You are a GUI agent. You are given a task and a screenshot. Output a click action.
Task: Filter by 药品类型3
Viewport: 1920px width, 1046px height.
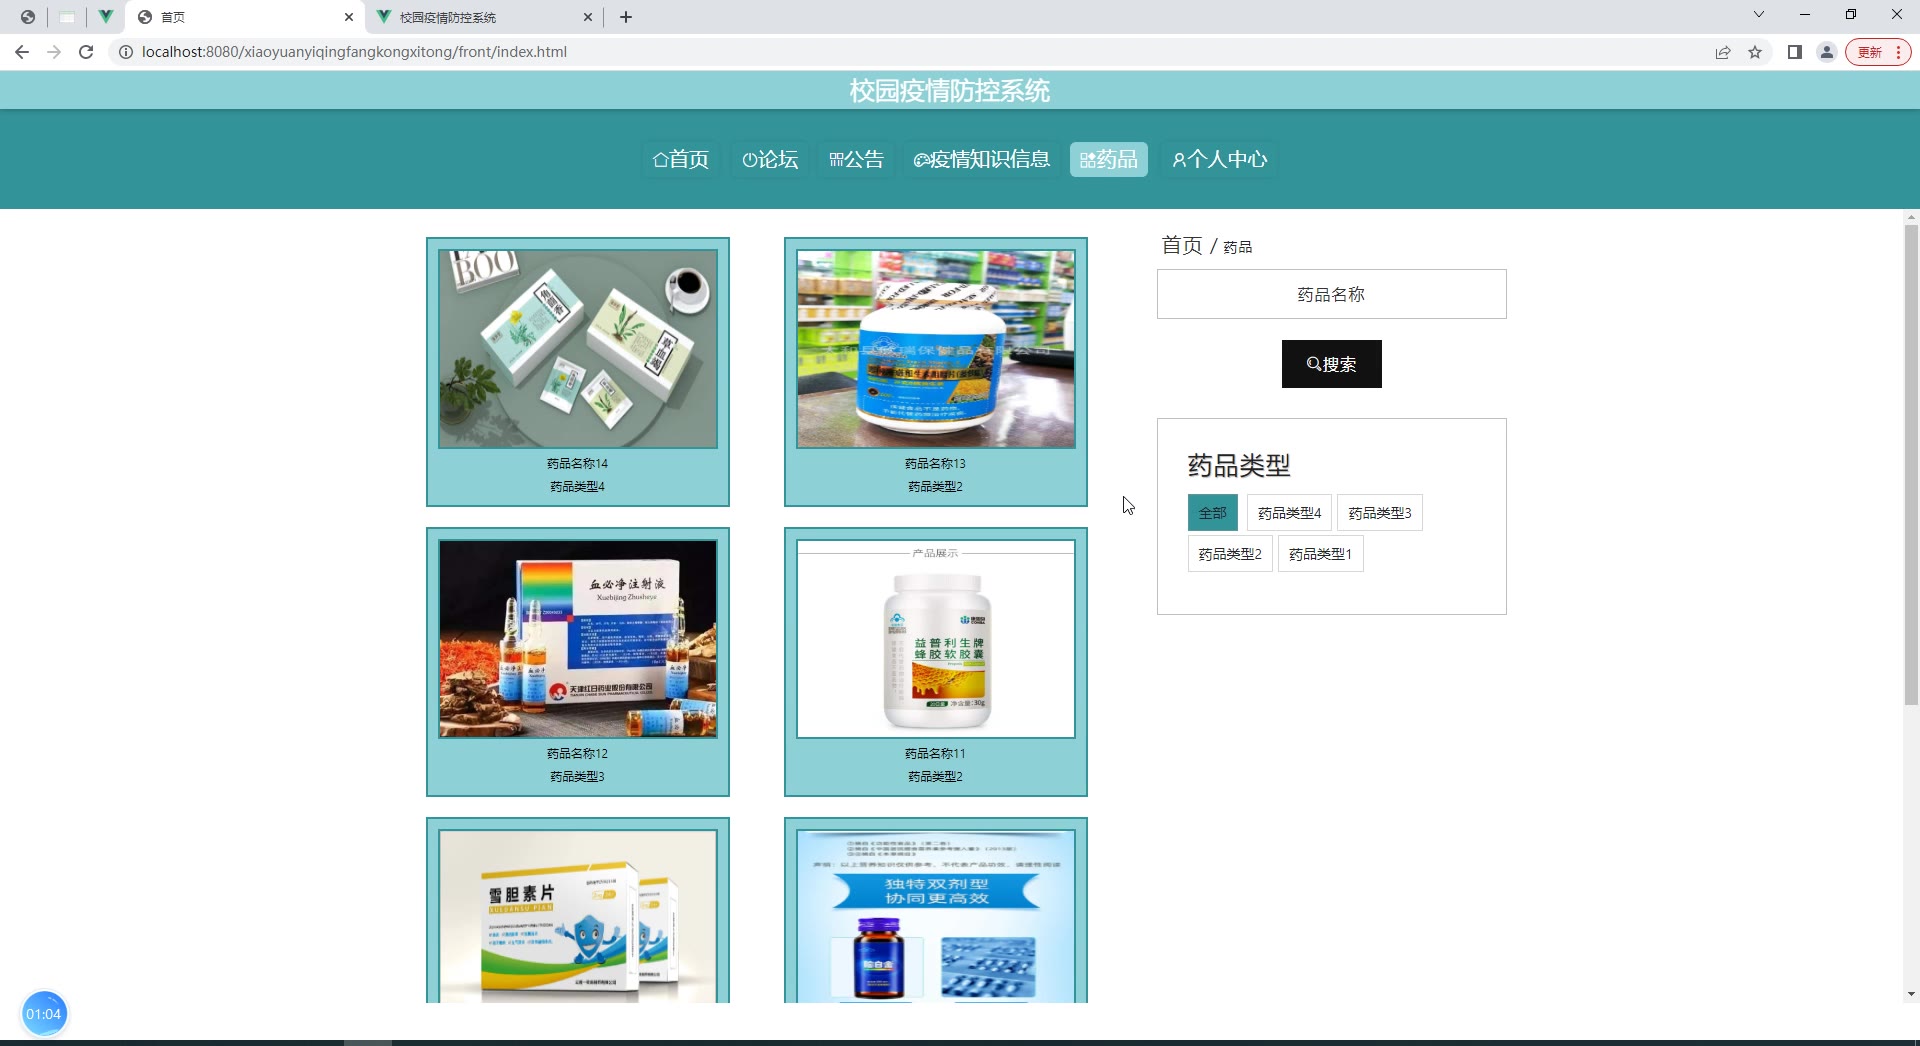pyautogui.click(x=1379, y=513)
